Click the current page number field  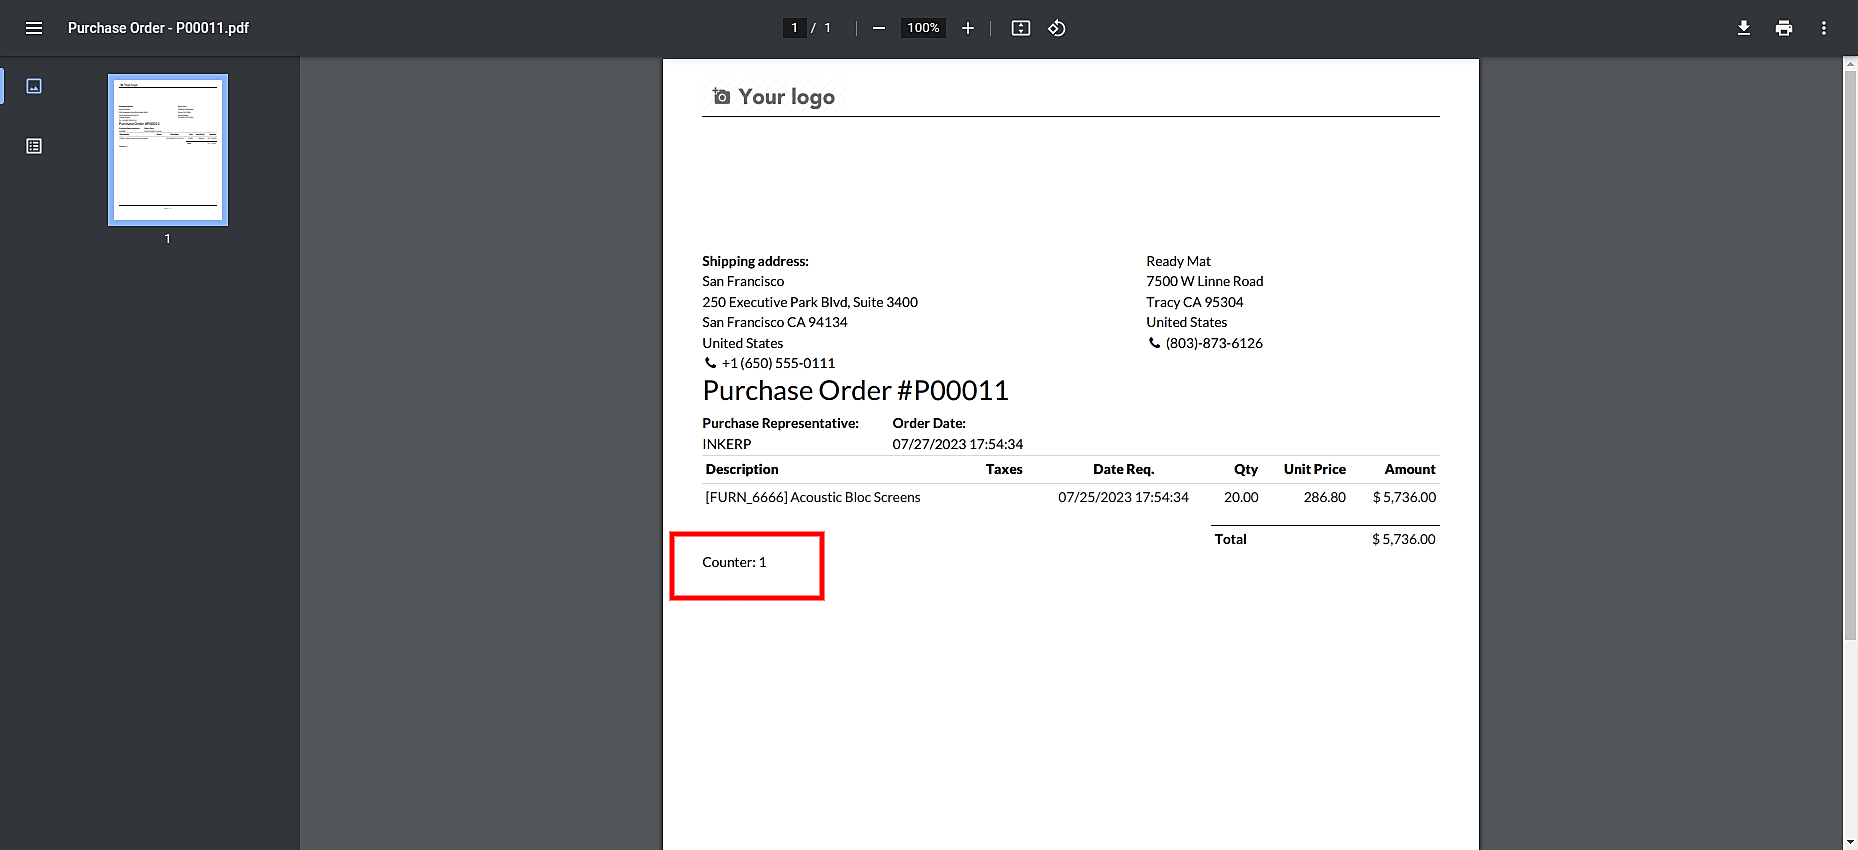(x=795, y=28)
